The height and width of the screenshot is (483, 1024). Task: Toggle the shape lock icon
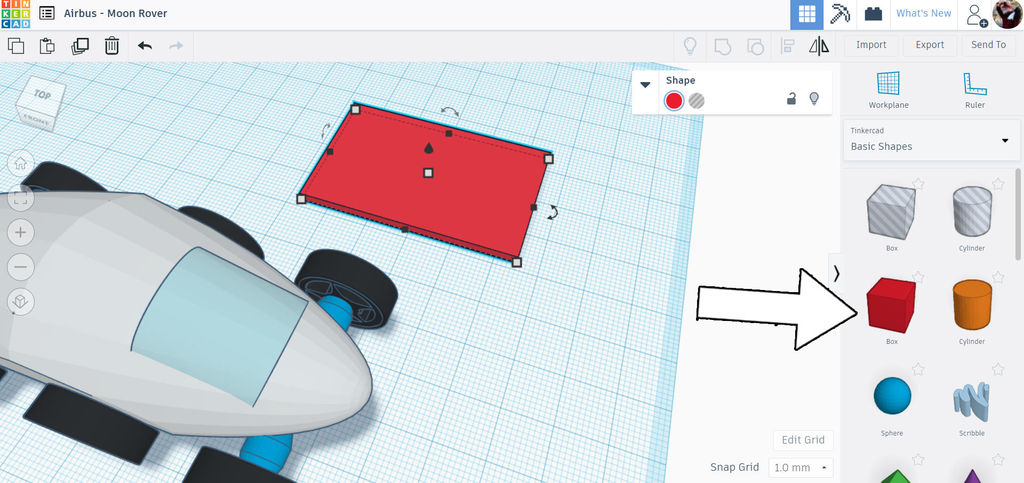[791, 99]
